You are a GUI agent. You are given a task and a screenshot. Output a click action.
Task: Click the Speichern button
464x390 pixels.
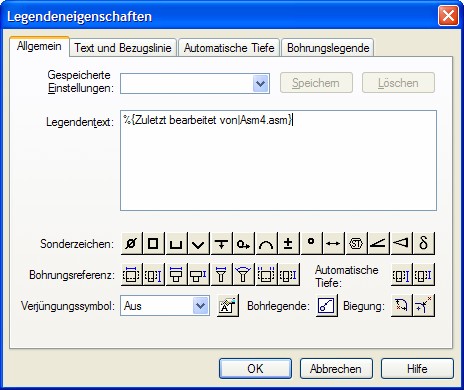[316, 83]
